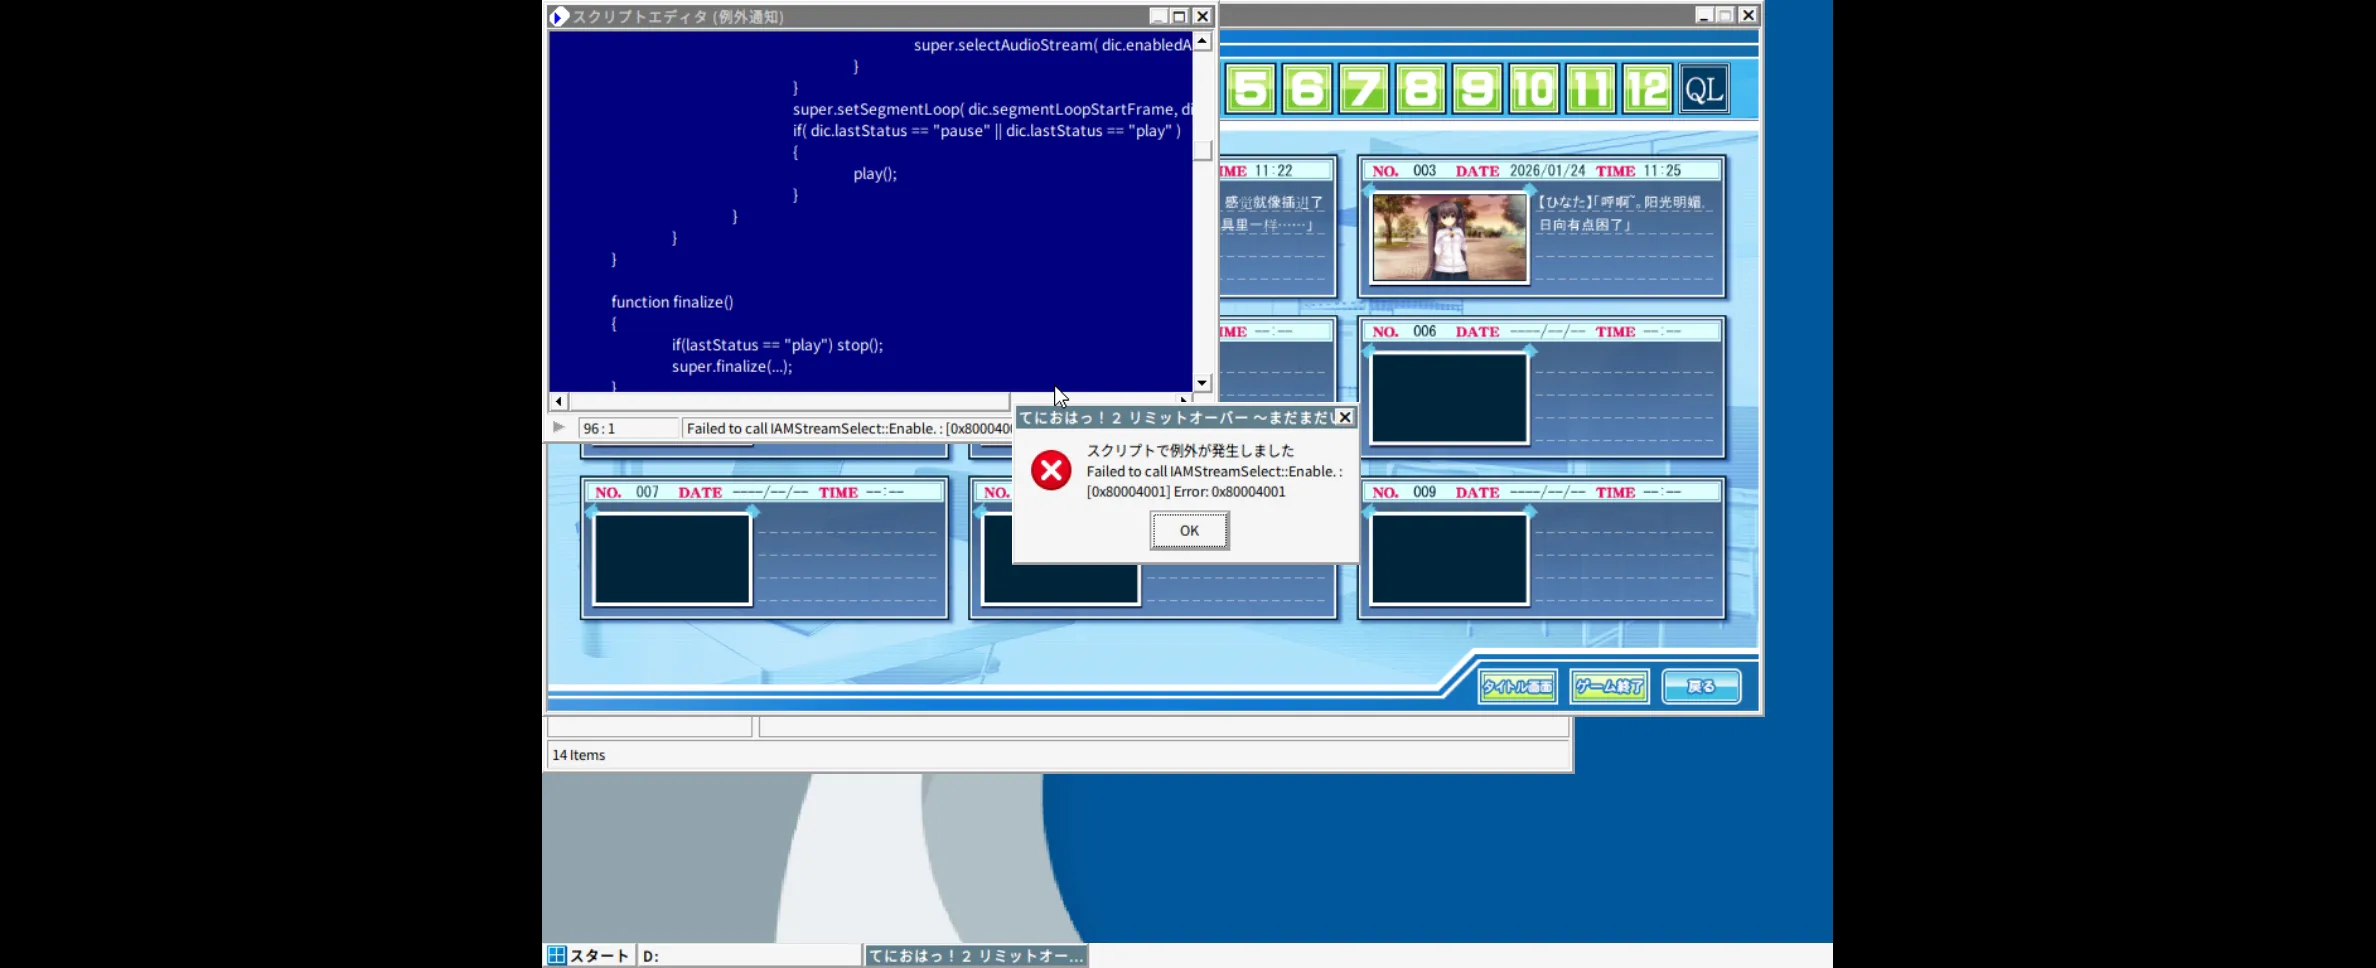Select save page 11

(x=1591, y=89)
